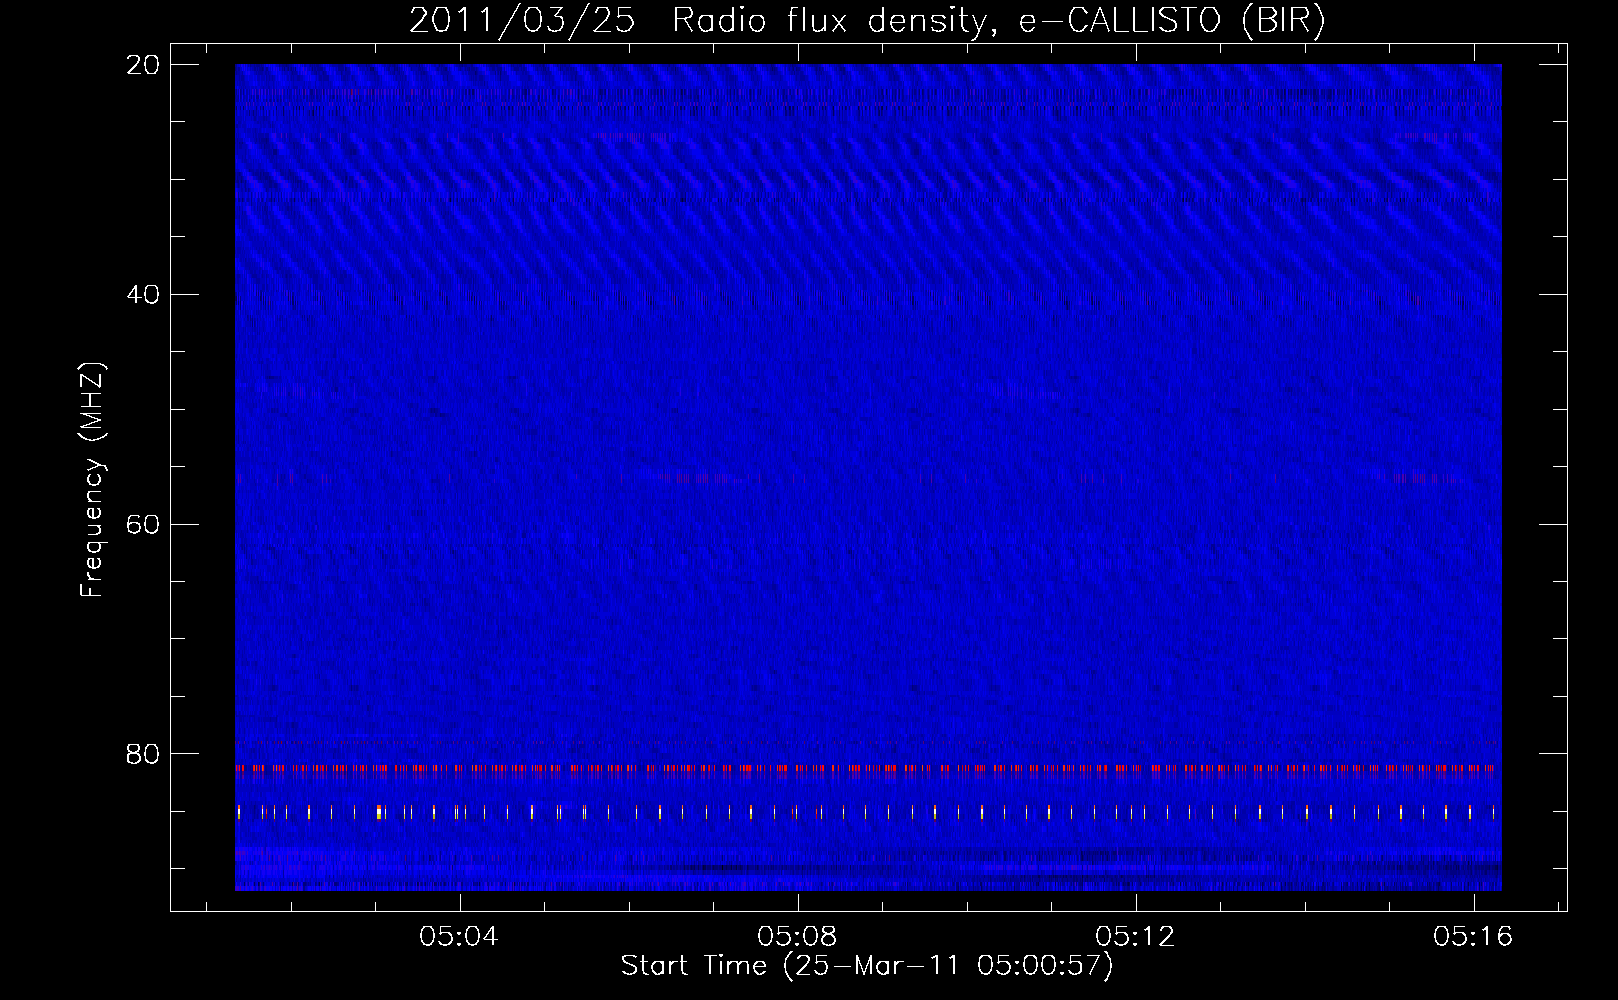
Task: Click the red interference band near 81 MHz
Action: pos(867,769)
